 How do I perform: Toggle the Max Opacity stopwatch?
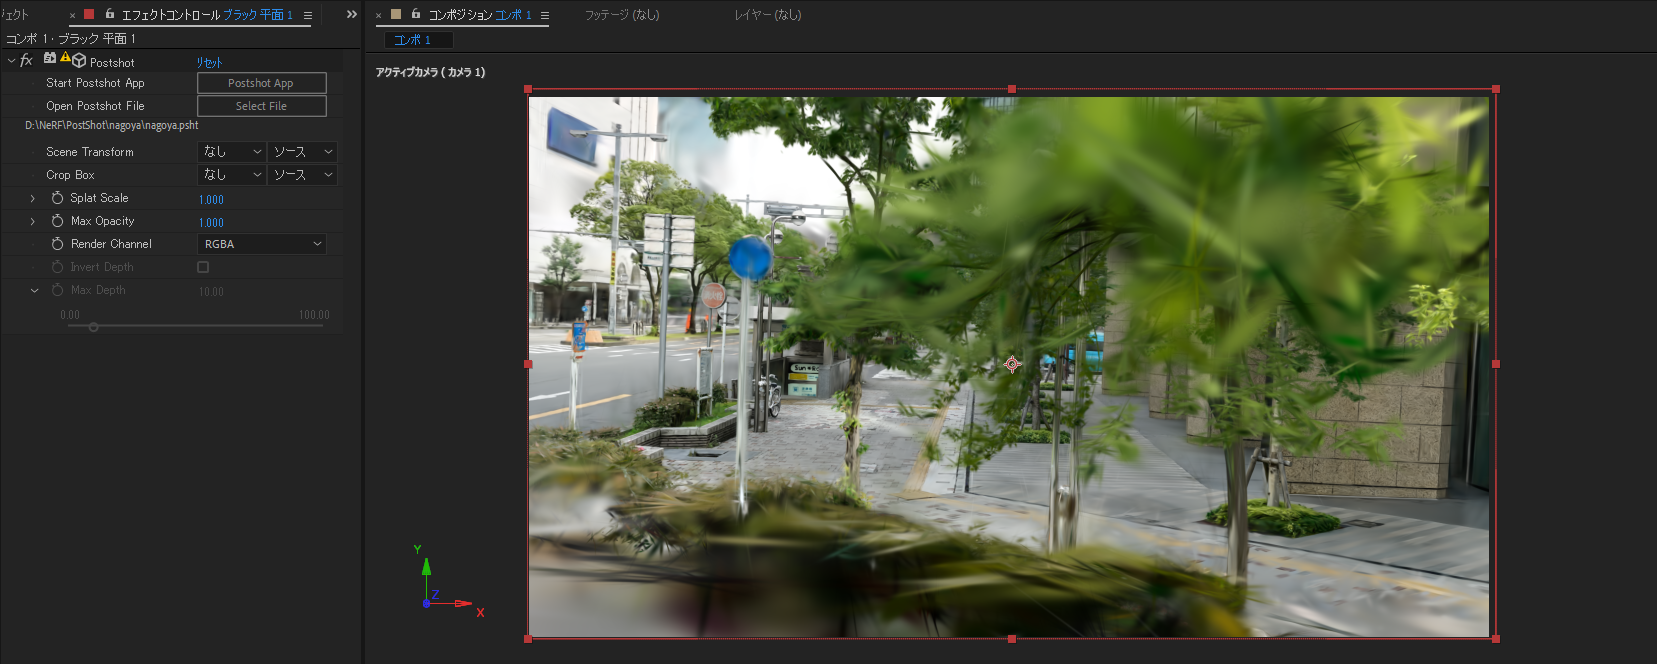[x=57, y=221]
